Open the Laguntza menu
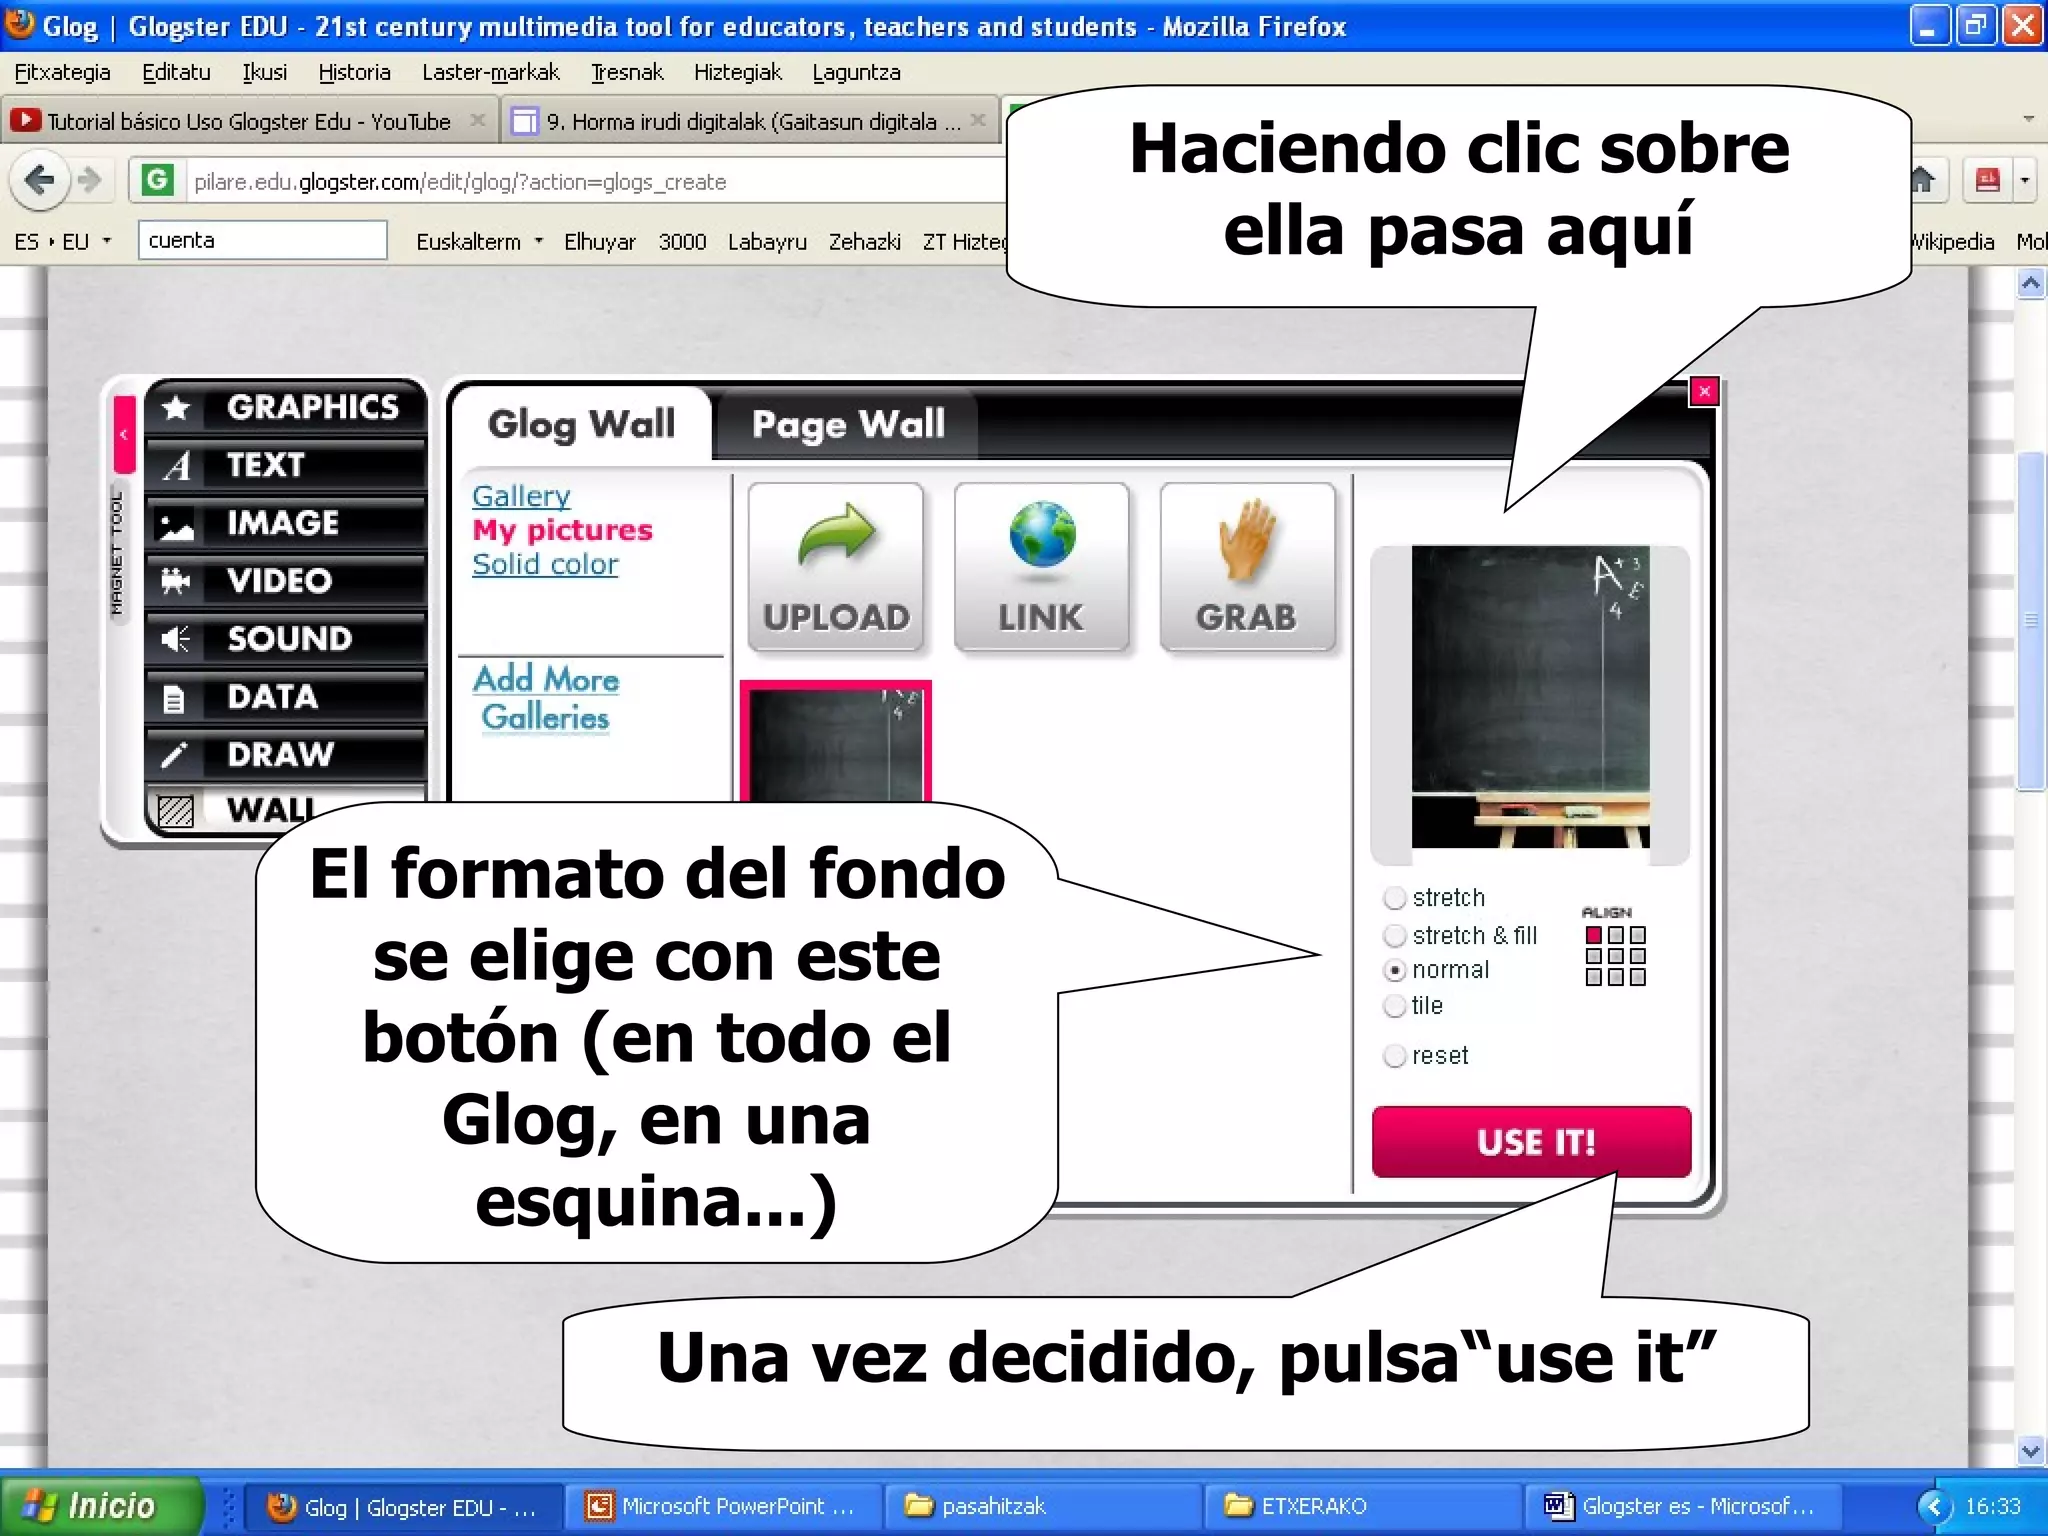 pyautogui.click(x=856, y=72)
